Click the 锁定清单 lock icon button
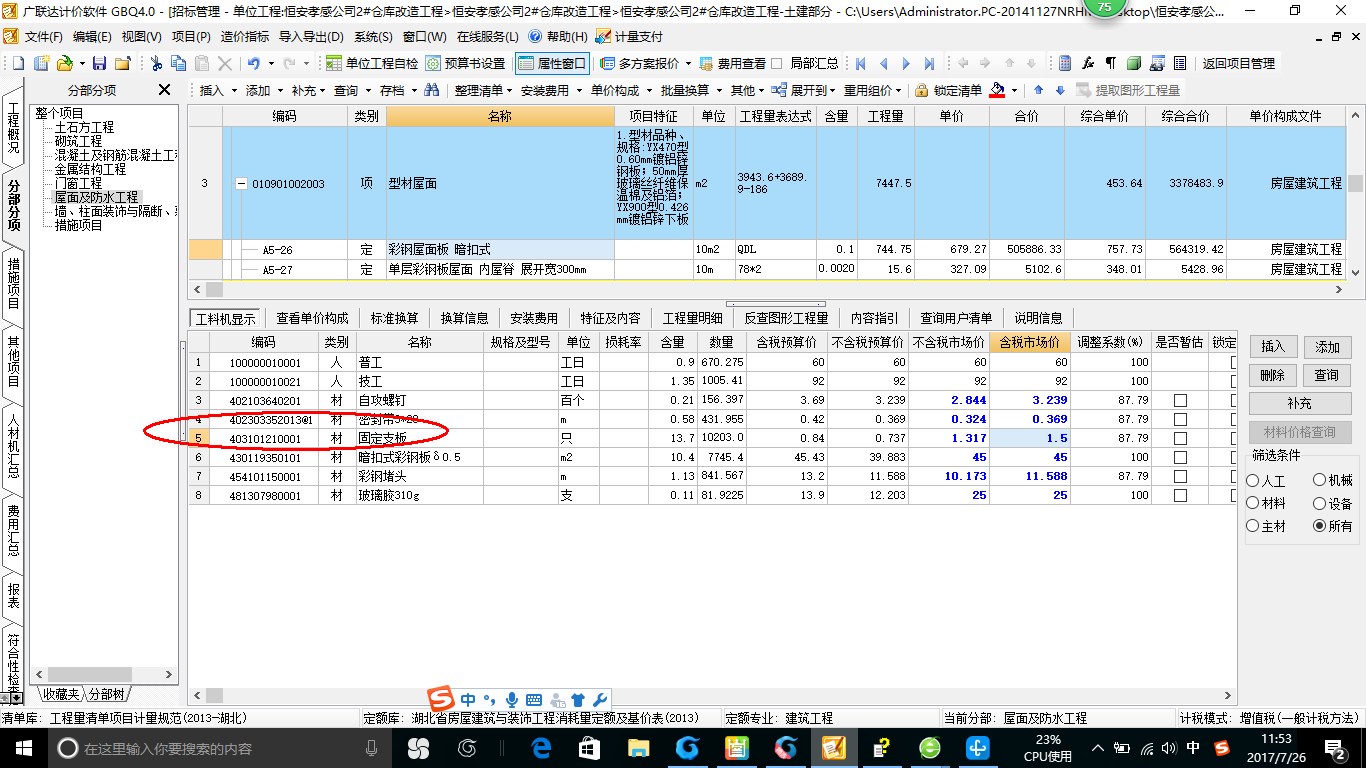The height and width of the screenshot is (768, 1366). click(x=948, y=90)
